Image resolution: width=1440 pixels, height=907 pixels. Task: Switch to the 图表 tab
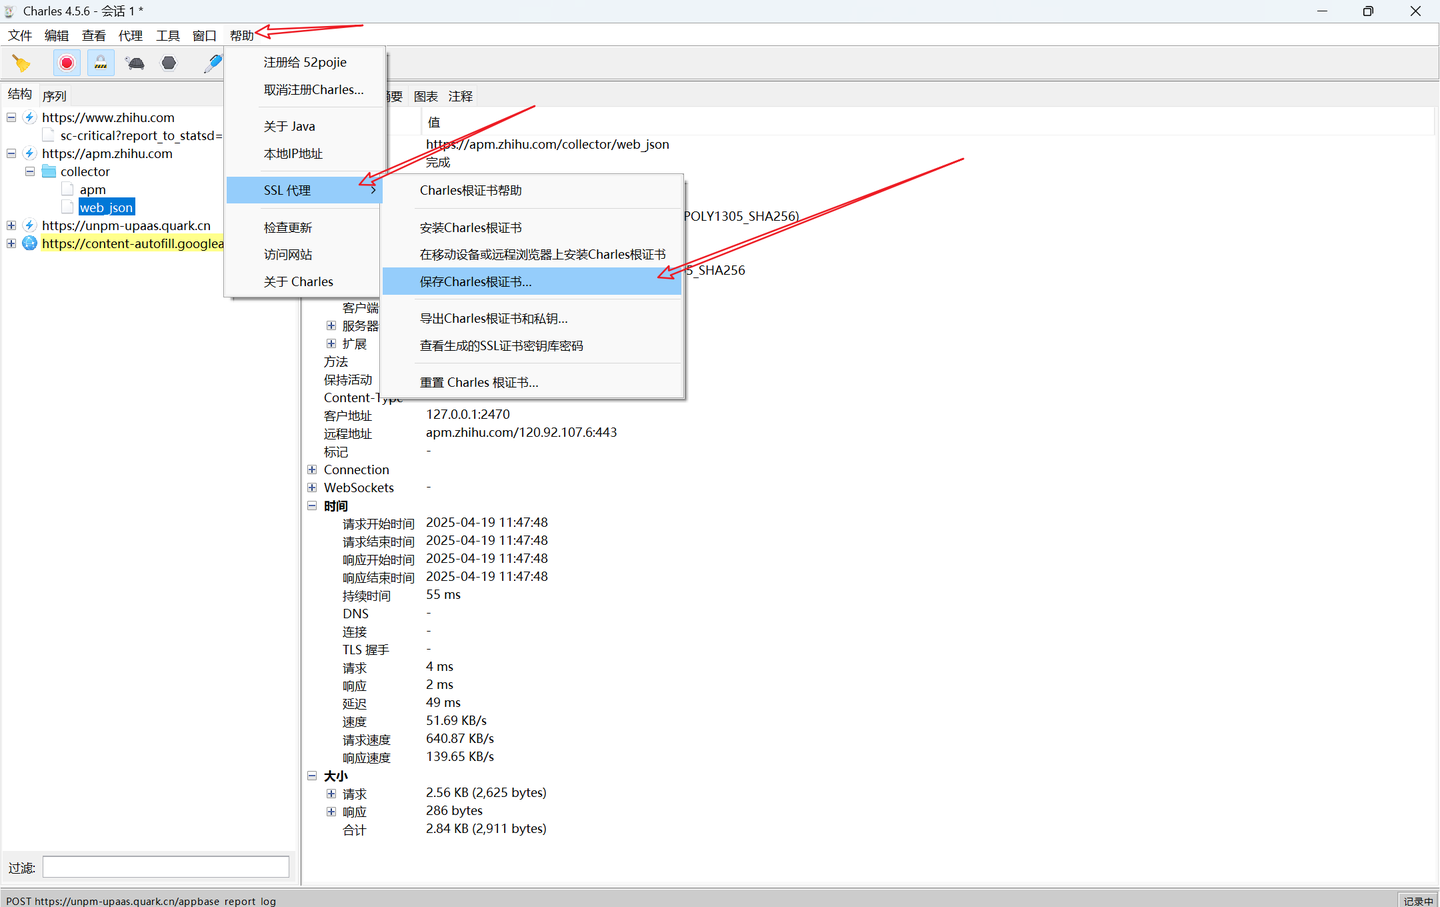(426, 96)
